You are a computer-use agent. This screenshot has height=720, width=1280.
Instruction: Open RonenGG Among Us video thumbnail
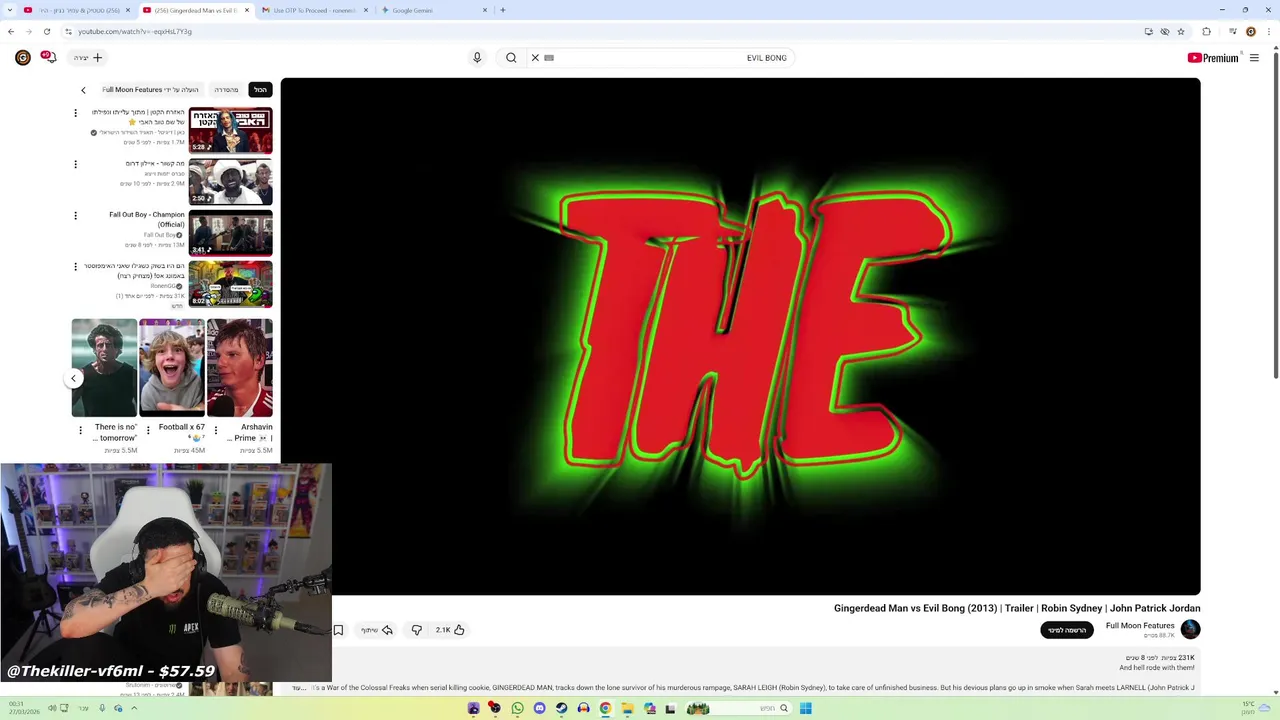230,284
